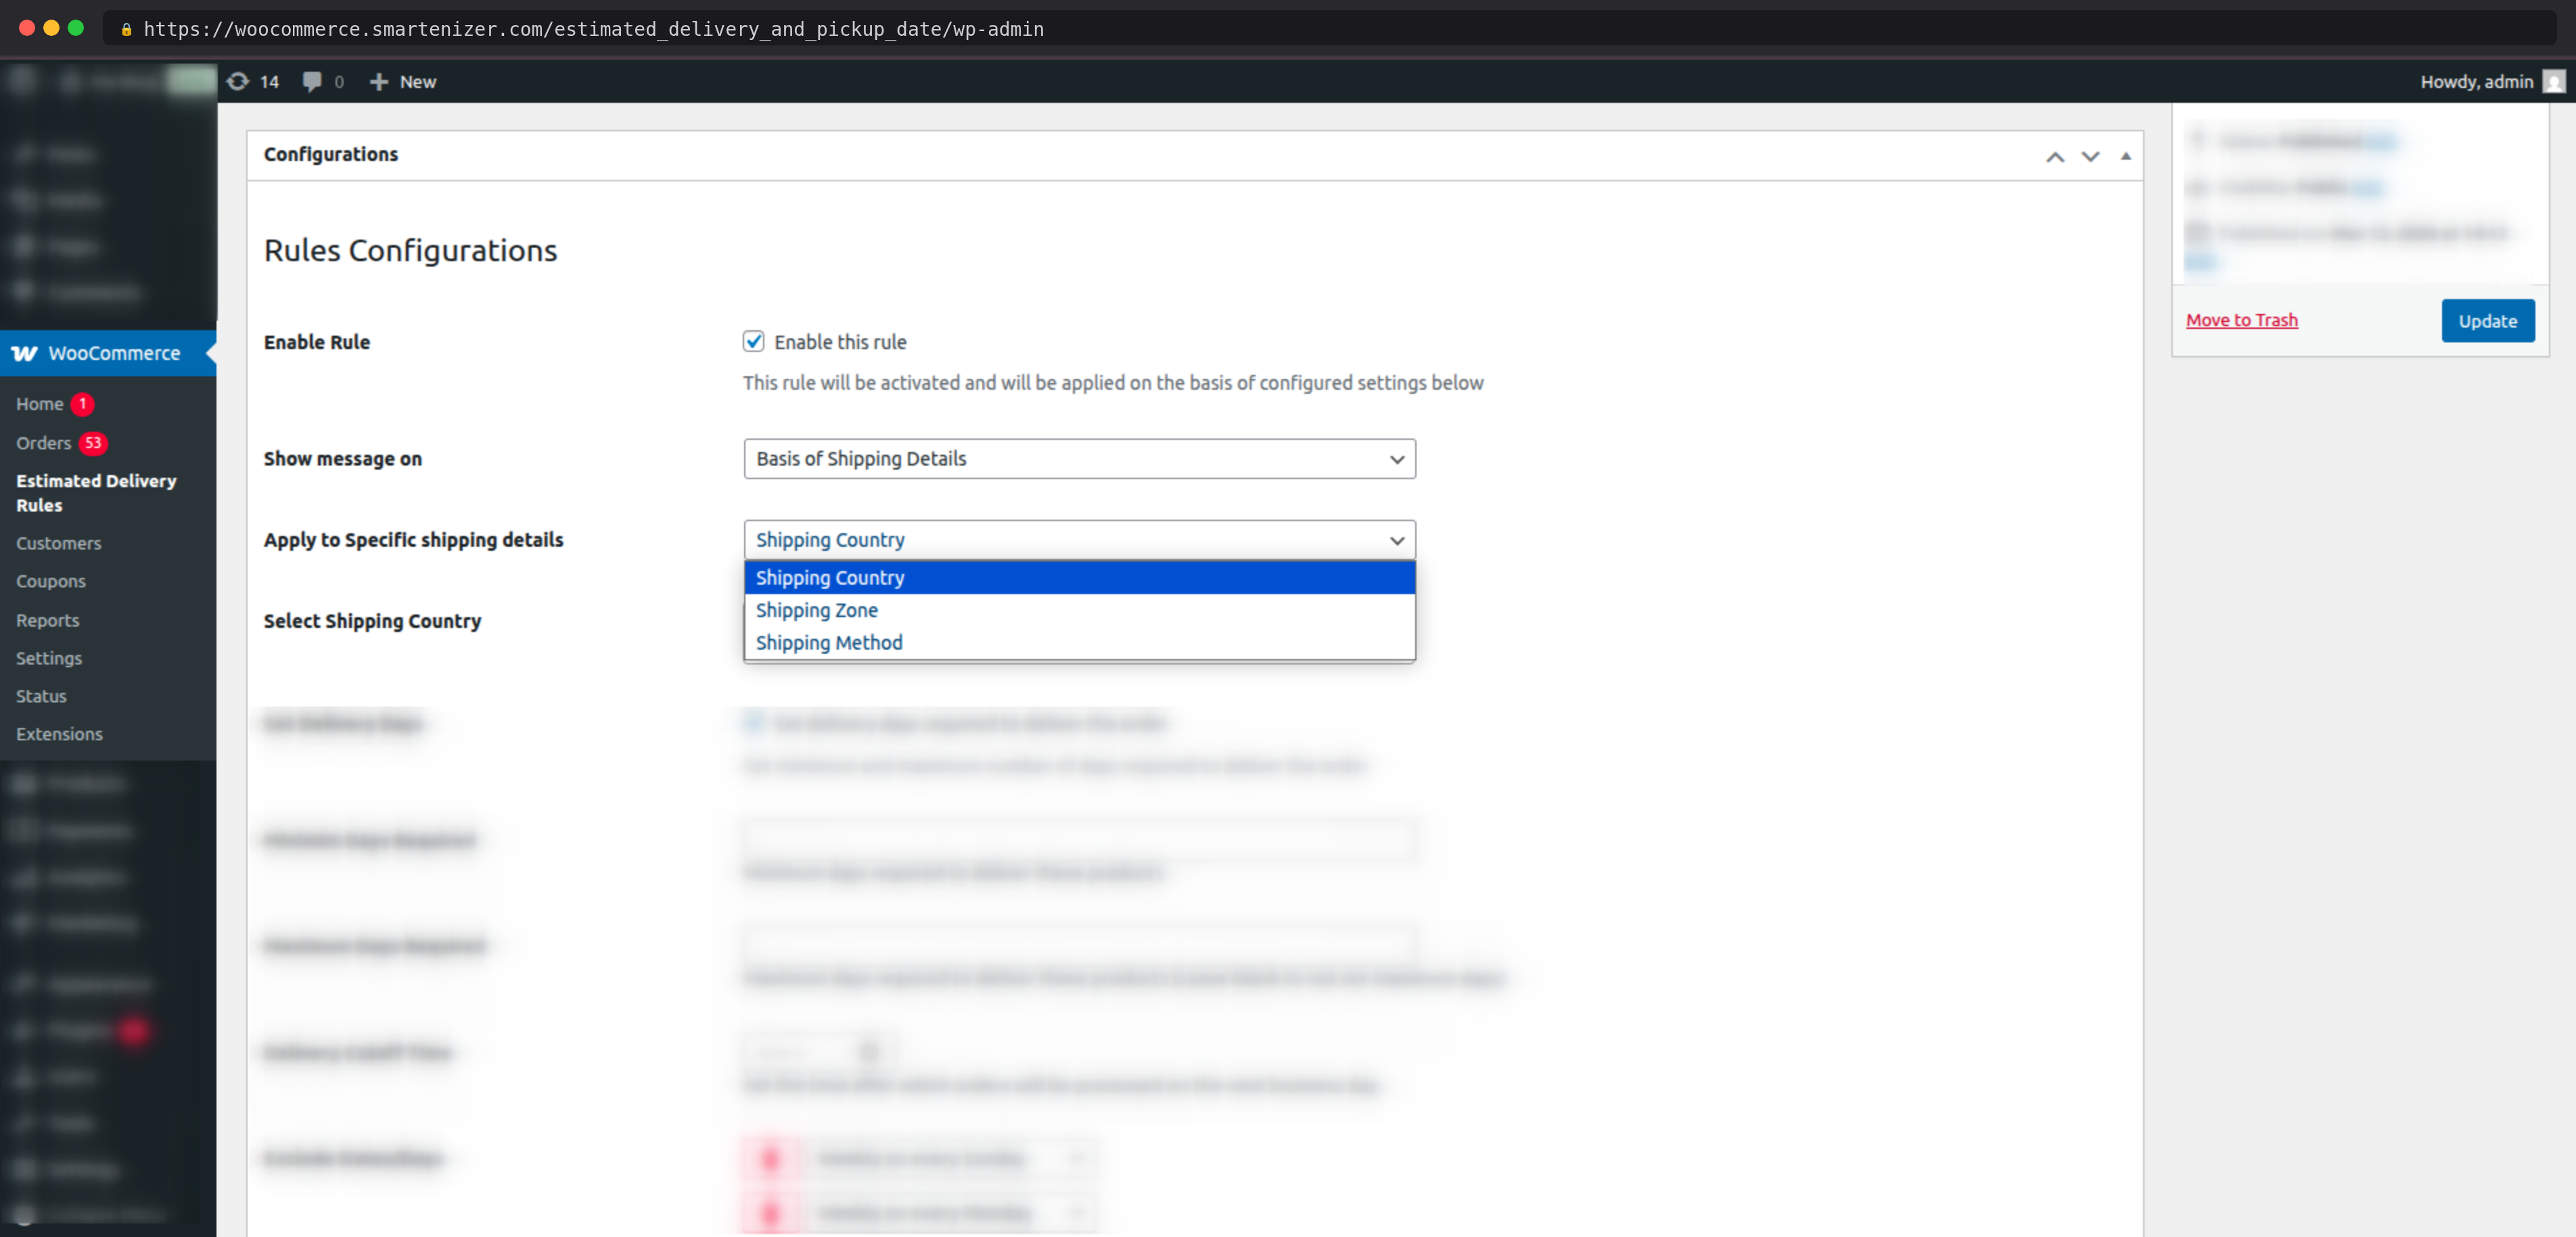Click the padlock icon in address bar
Viewport: 2576px width, 1237px height.
point(126,30)
